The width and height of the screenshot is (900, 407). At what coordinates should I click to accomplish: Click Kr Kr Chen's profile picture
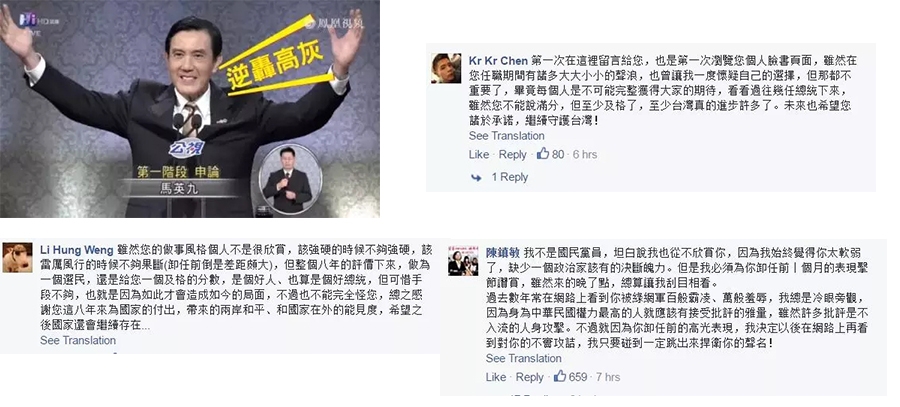point(446,68)
